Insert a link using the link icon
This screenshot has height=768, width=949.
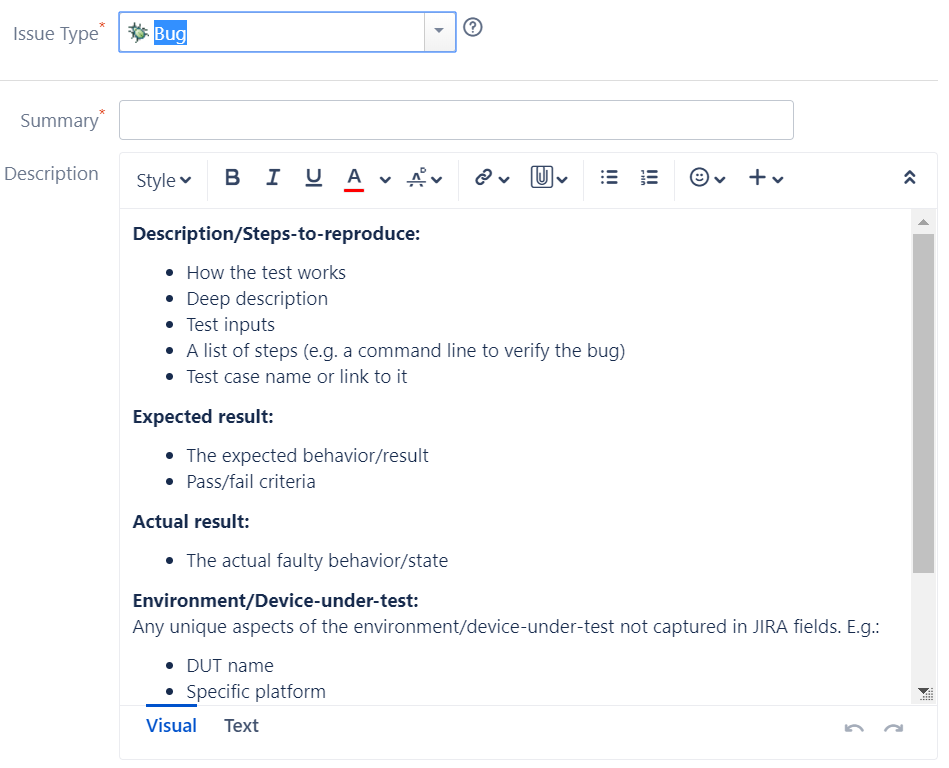click(x=492, y=178)
